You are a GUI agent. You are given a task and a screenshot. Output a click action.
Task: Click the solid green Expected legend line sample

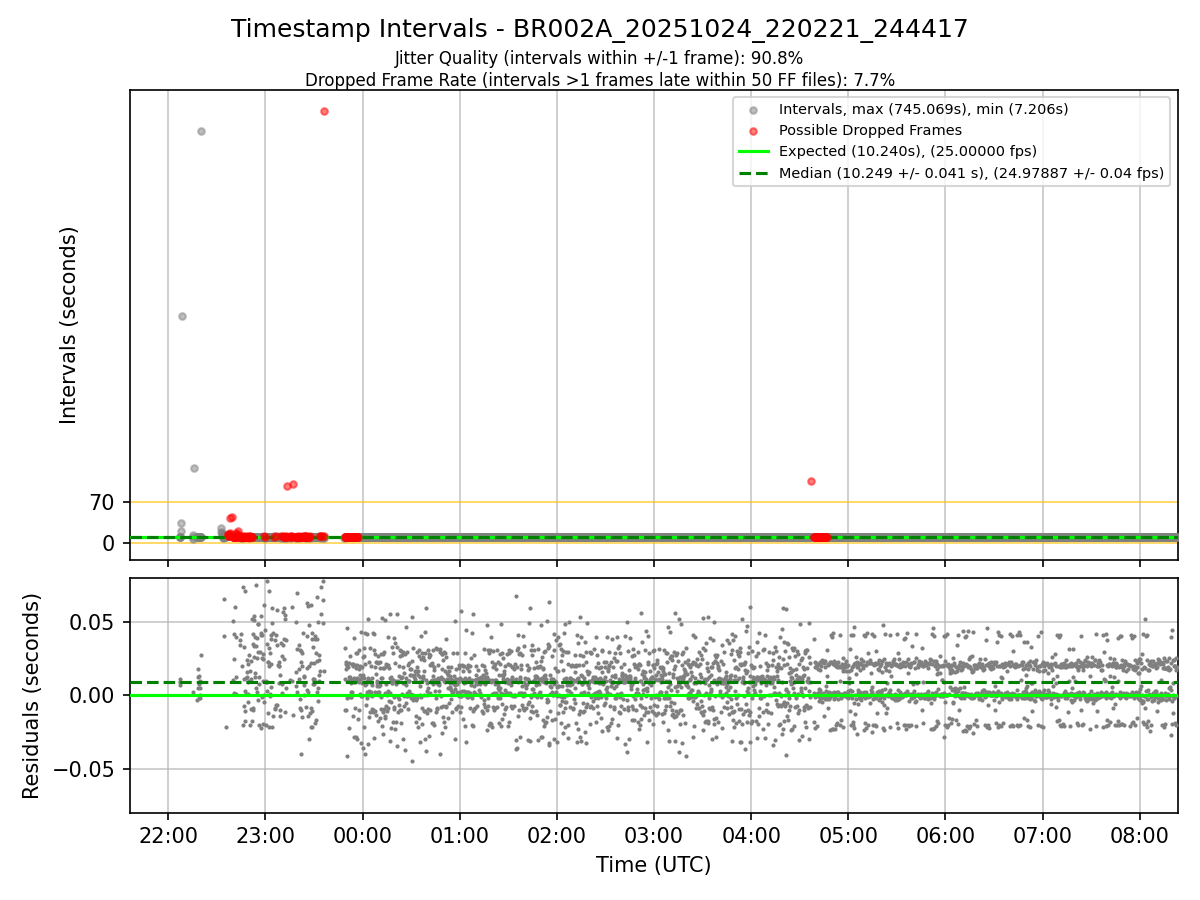click(x=753, y=152)
